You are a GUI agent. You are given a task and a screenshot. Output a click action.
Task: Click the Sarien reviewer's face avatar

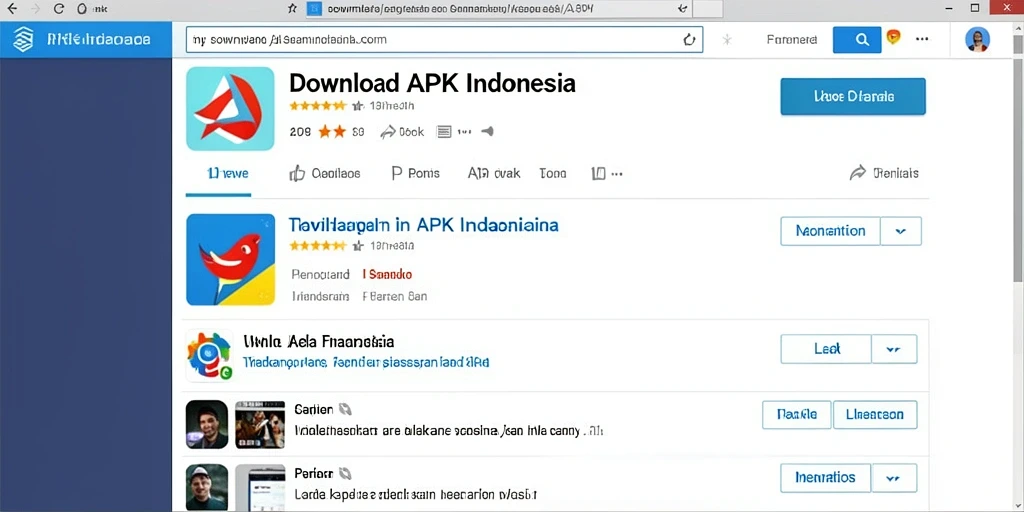[207, 424]
